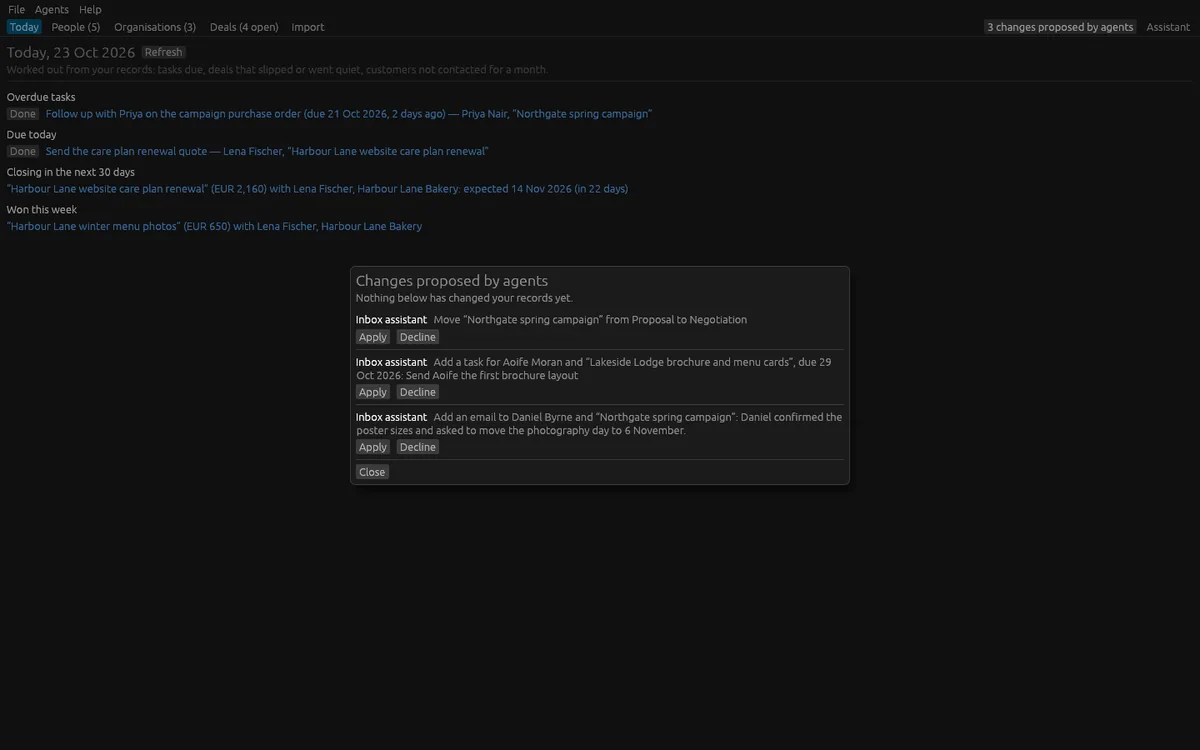This screenshot has height=750, width=1200.
Task: Open the Help menu
Action: click(x=90, y=9)
